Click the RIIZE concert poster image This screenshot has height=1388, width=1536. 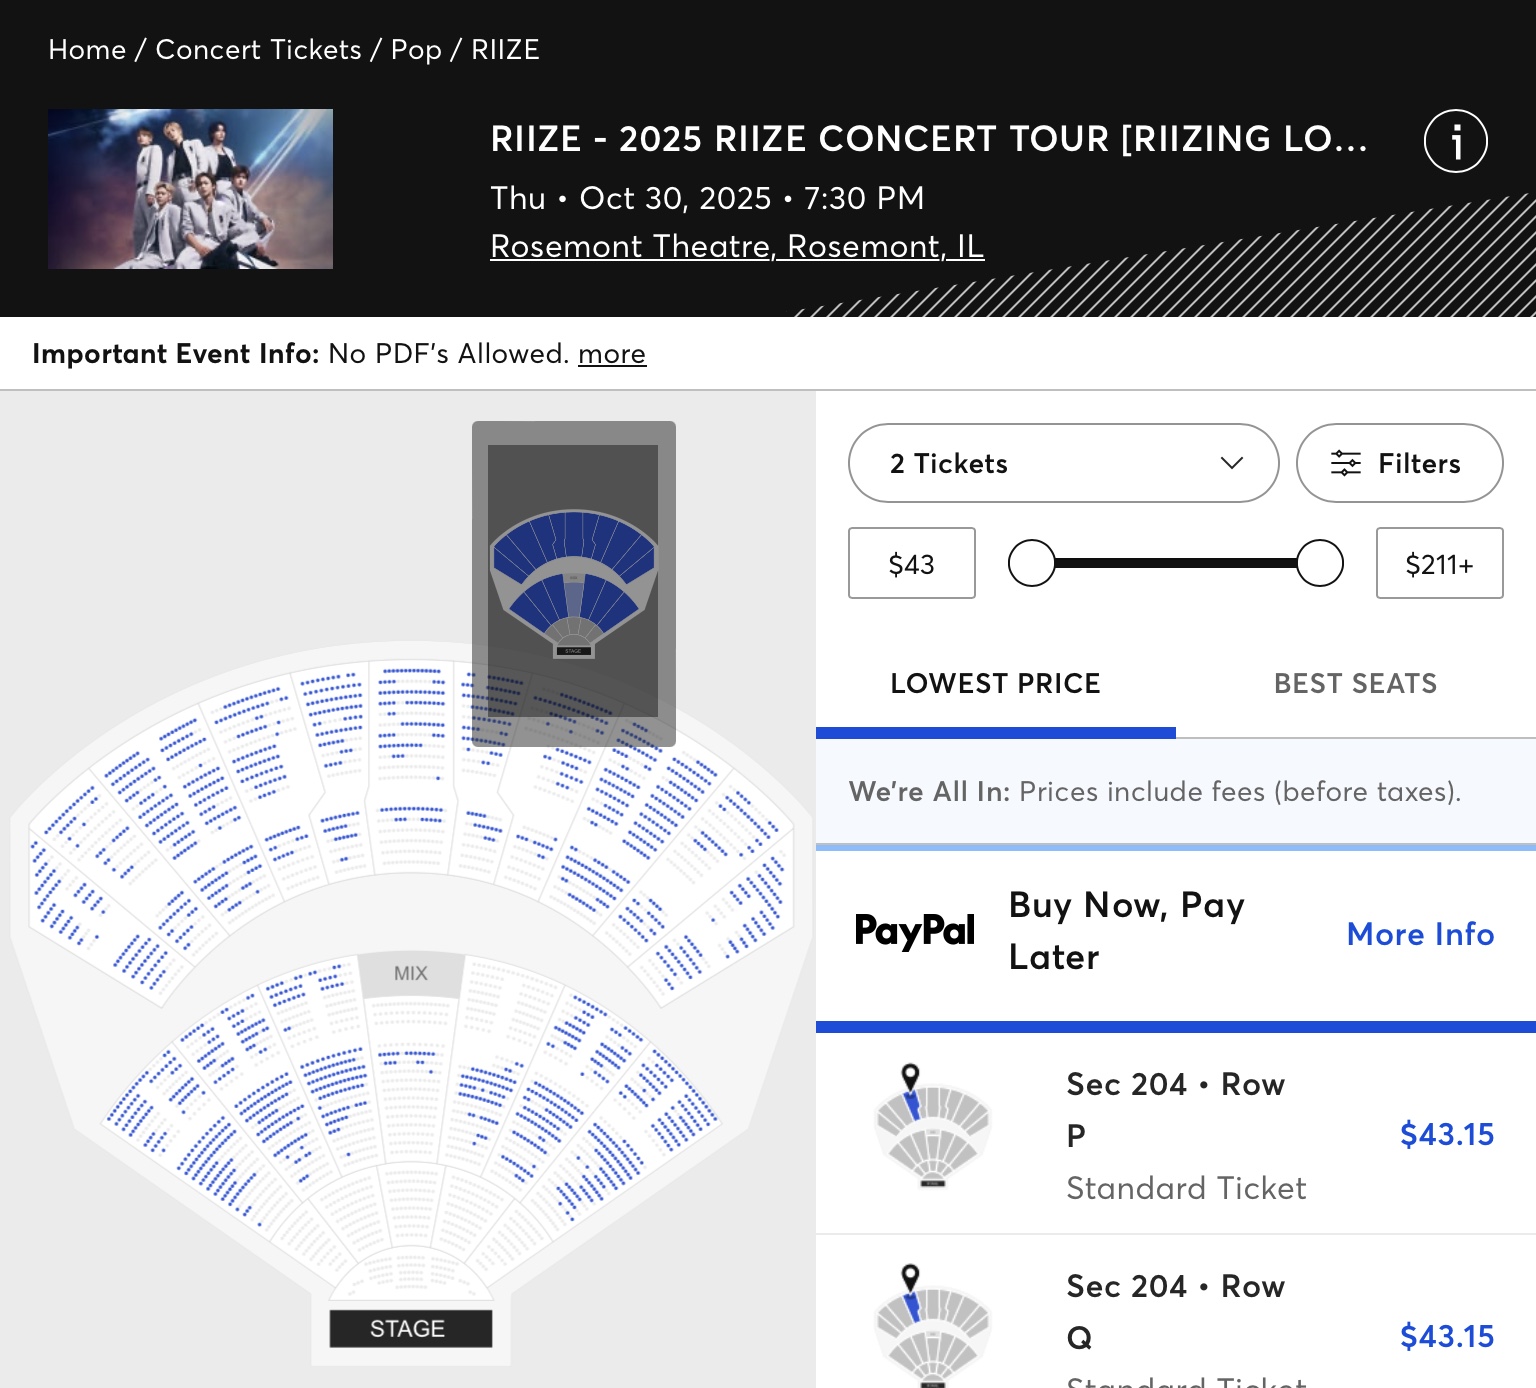pos(190,189)
